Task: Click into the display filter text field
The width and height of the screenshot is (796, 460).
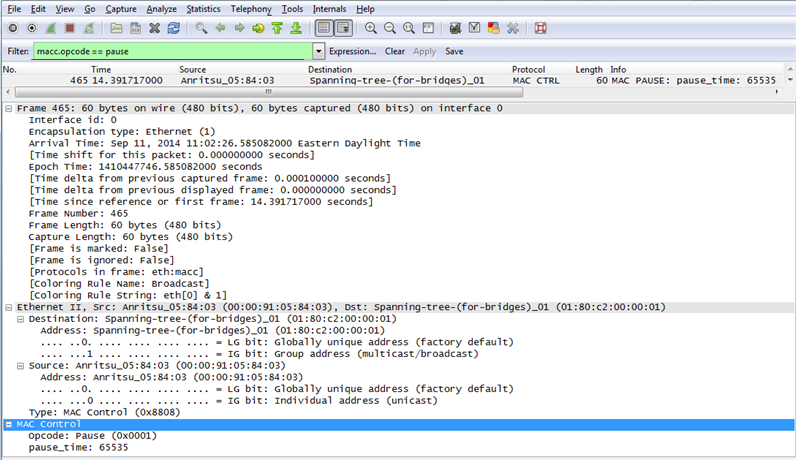Action: click(x=170, y=51)
